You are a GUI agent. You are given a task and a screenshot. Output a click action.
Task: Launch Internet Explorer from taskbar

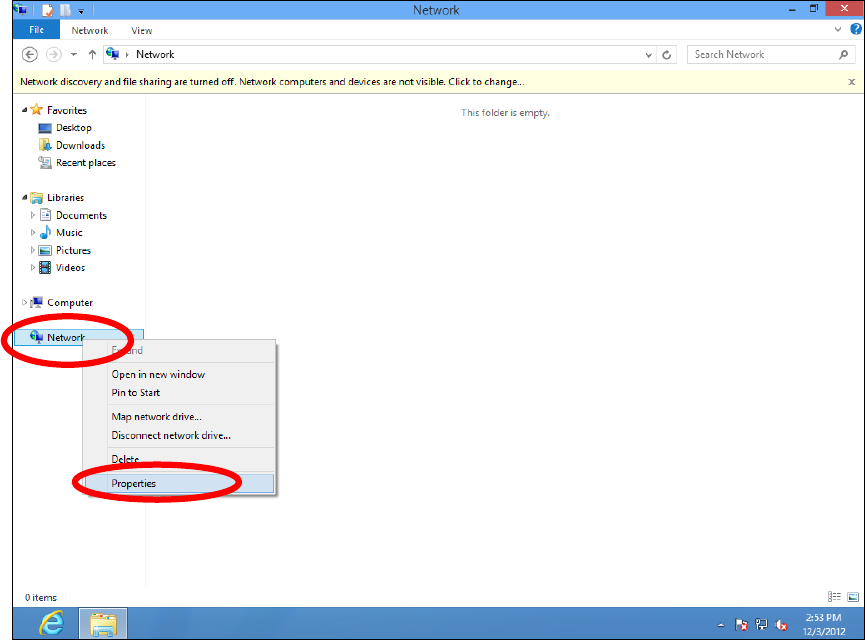(52, 624)
